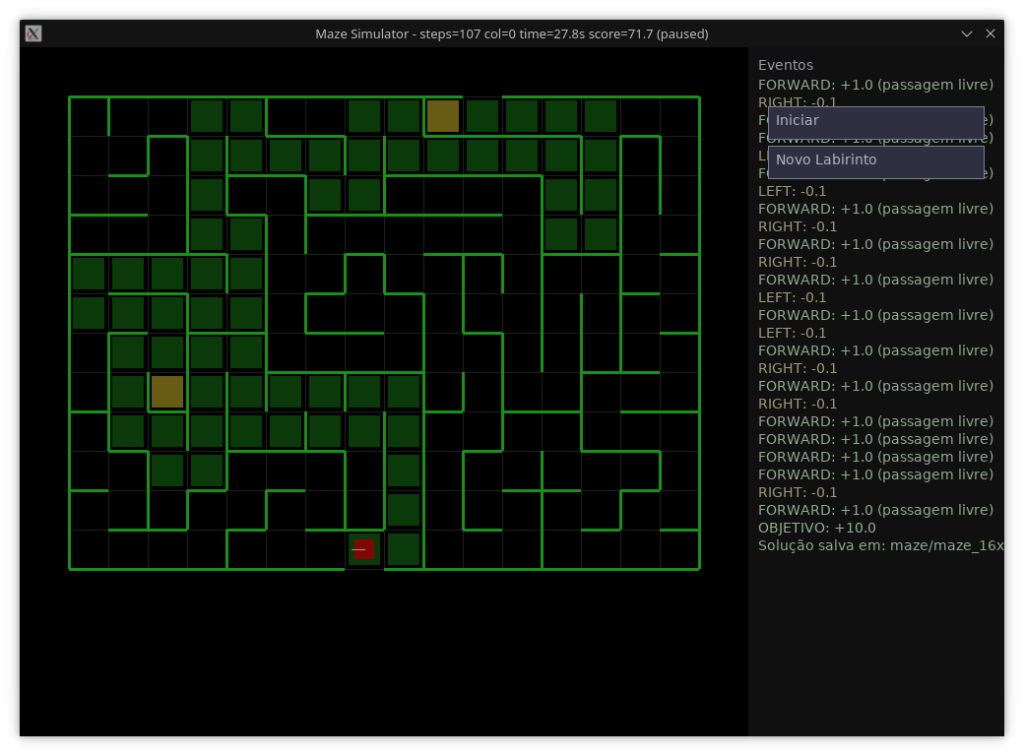The height and width of the screenshot is (756, 1024).
Task: Click the top-right corner cell of the maze
Action: (679, 116)
